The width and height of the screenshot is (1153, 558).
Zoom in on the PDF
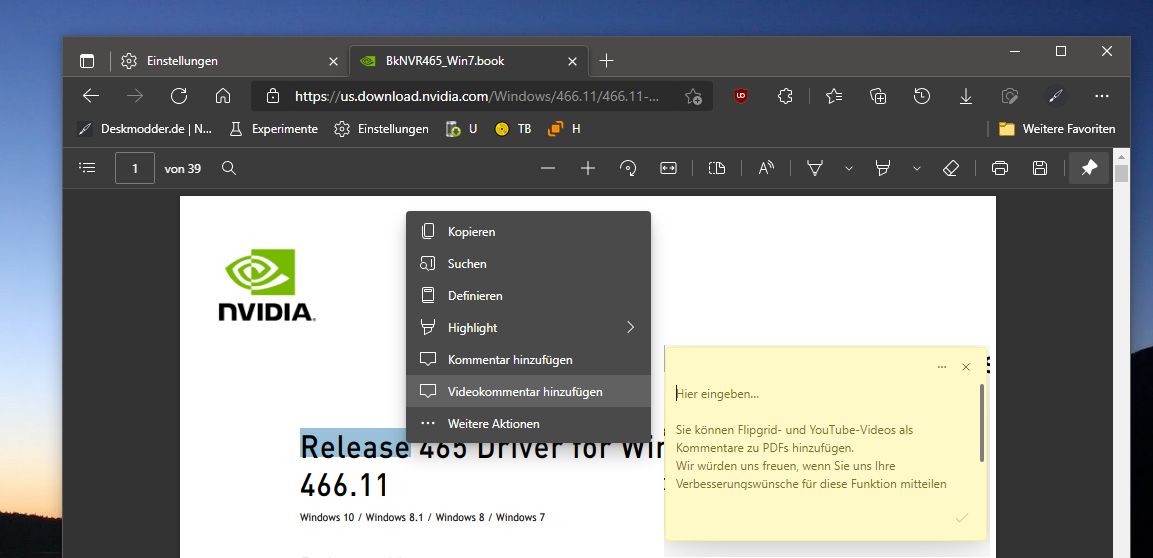[588, 168]
